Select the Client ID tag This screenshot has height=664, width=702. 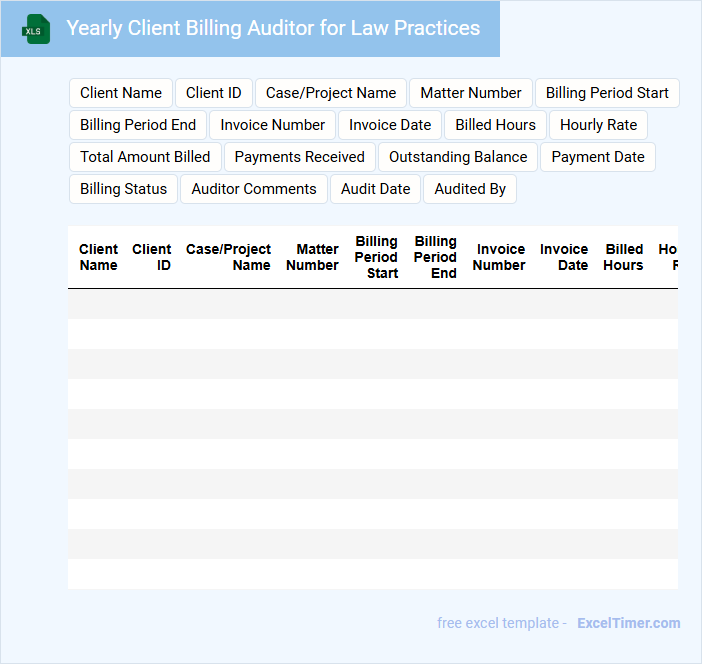pos(214,93)
